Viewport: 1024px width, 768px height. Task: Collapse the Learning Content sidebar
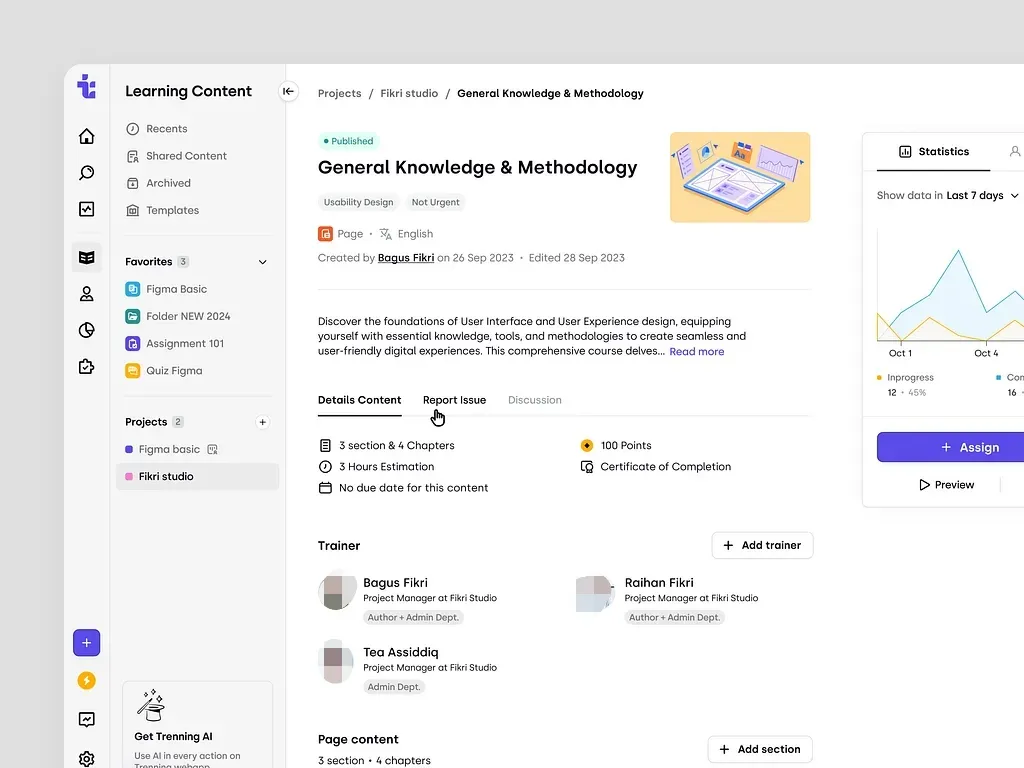point(288,91)
